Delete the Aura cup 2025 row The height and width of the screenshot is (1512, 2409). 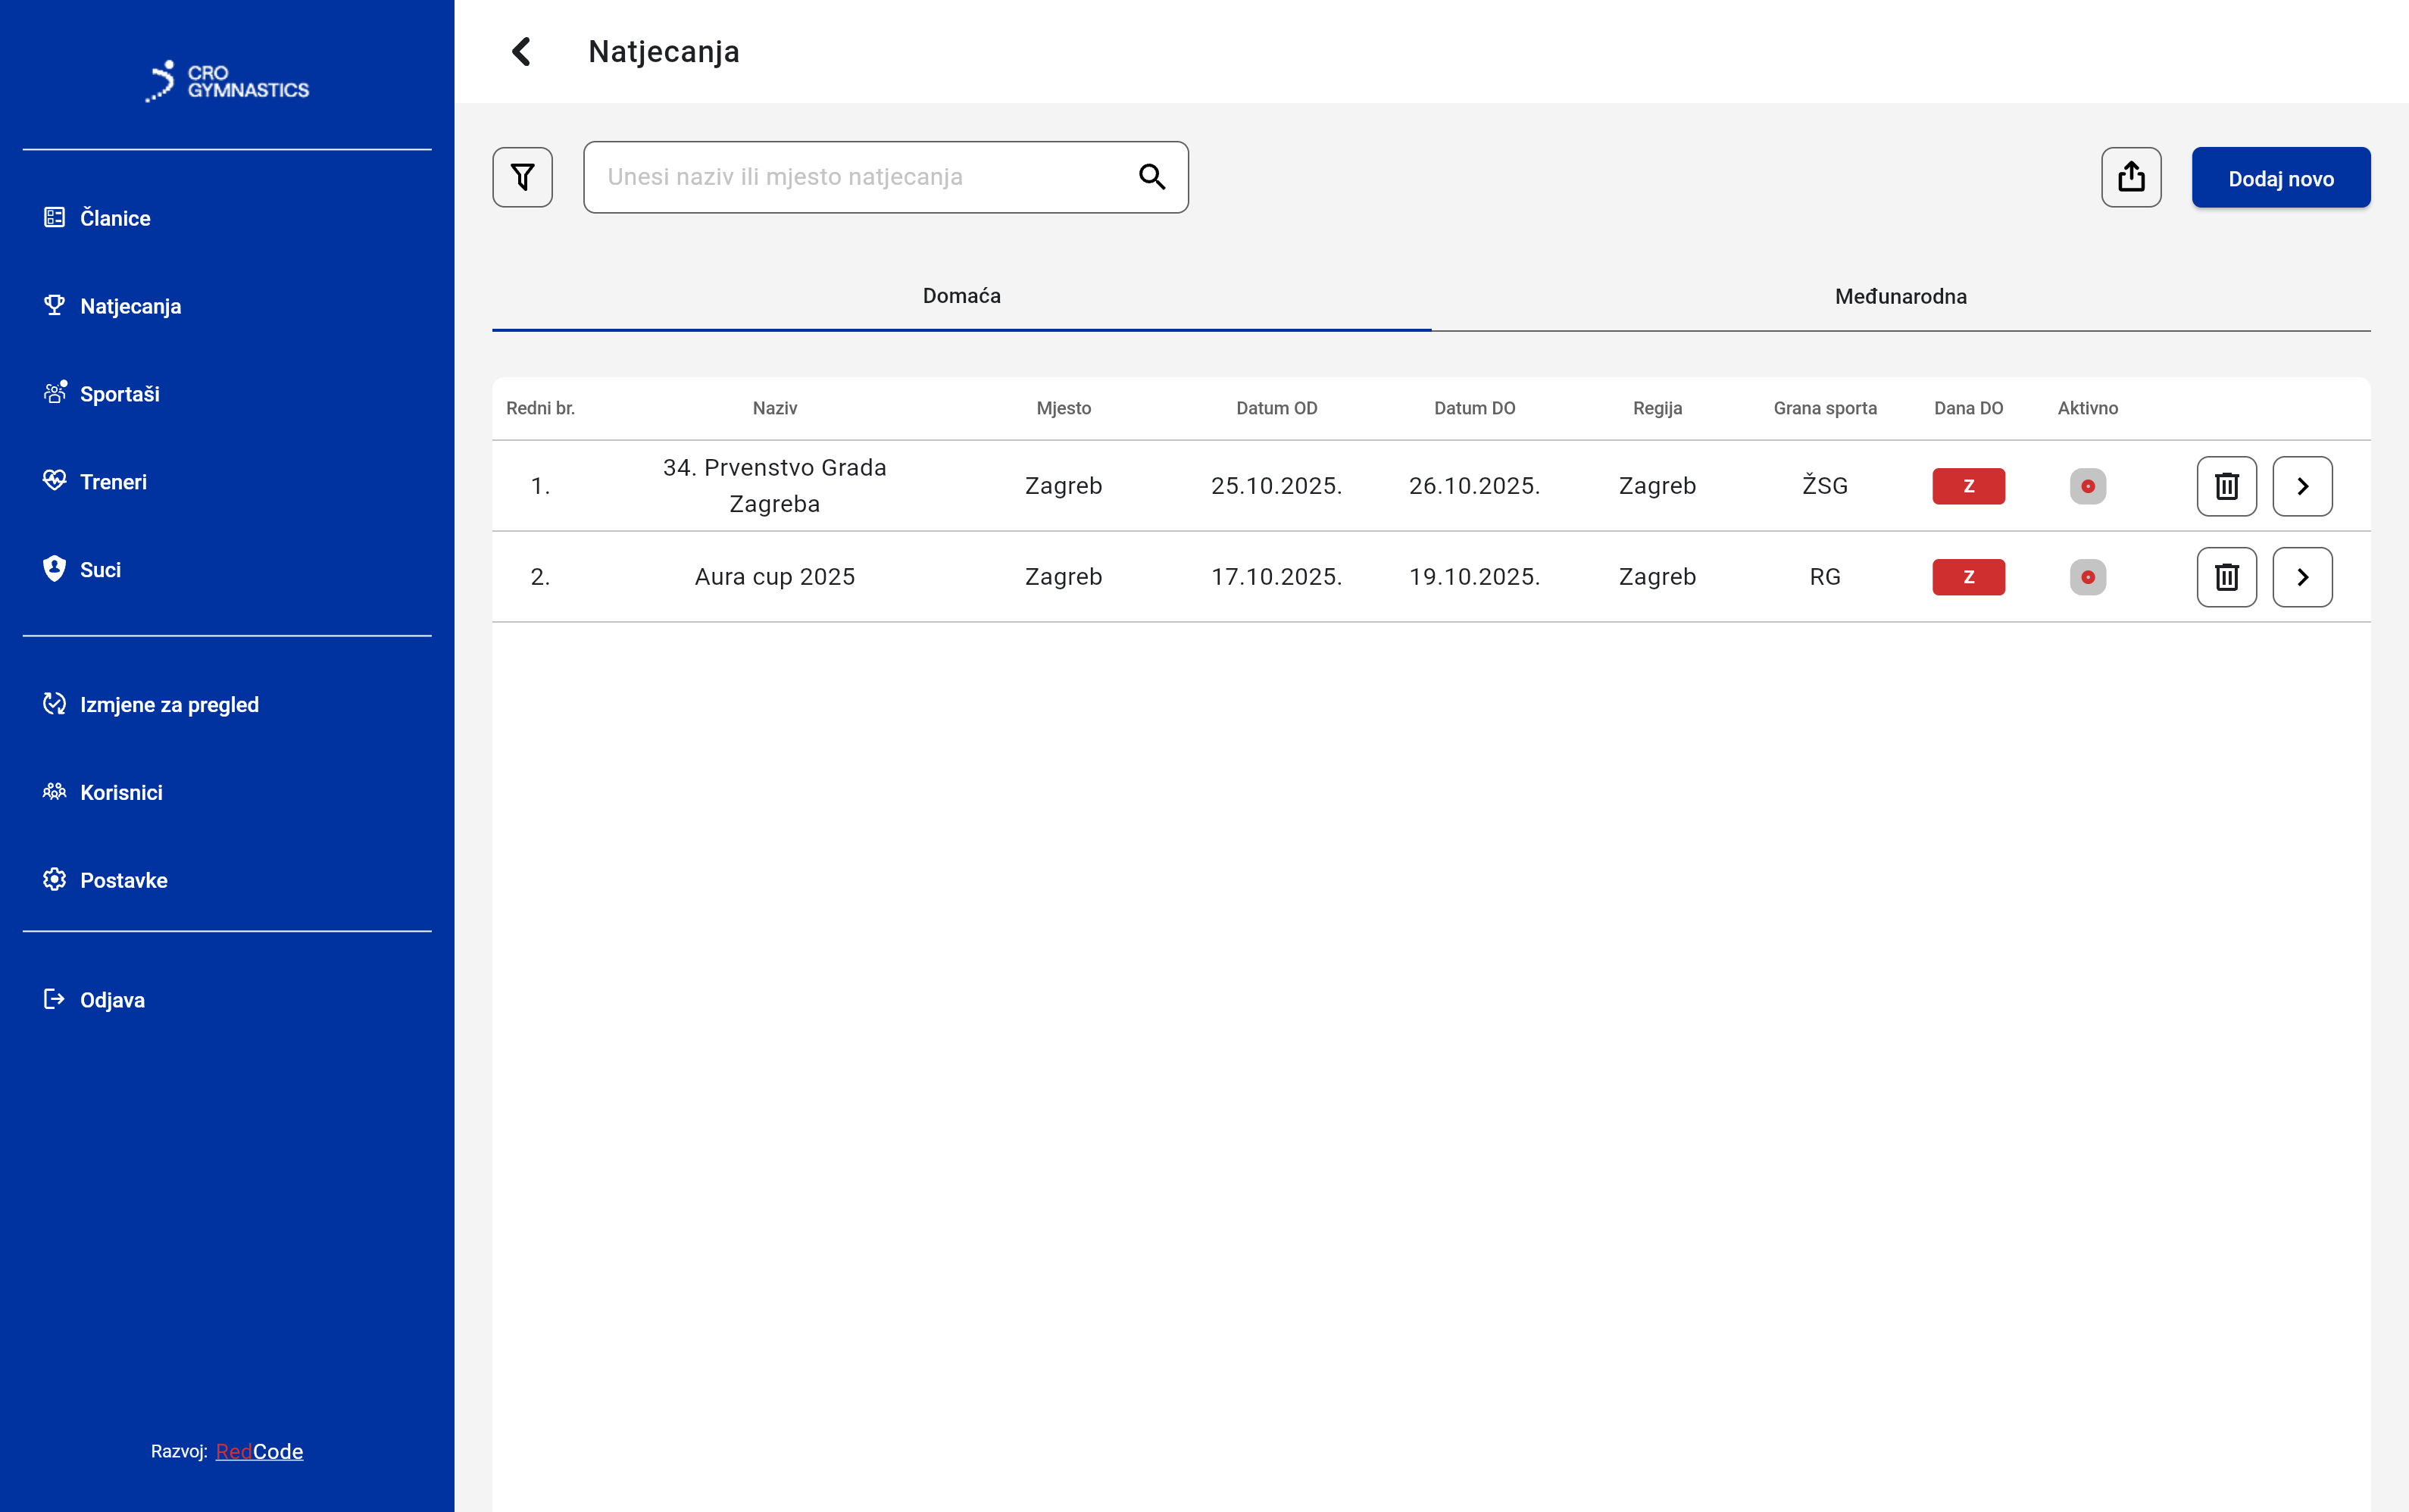tap(2226, 577)
